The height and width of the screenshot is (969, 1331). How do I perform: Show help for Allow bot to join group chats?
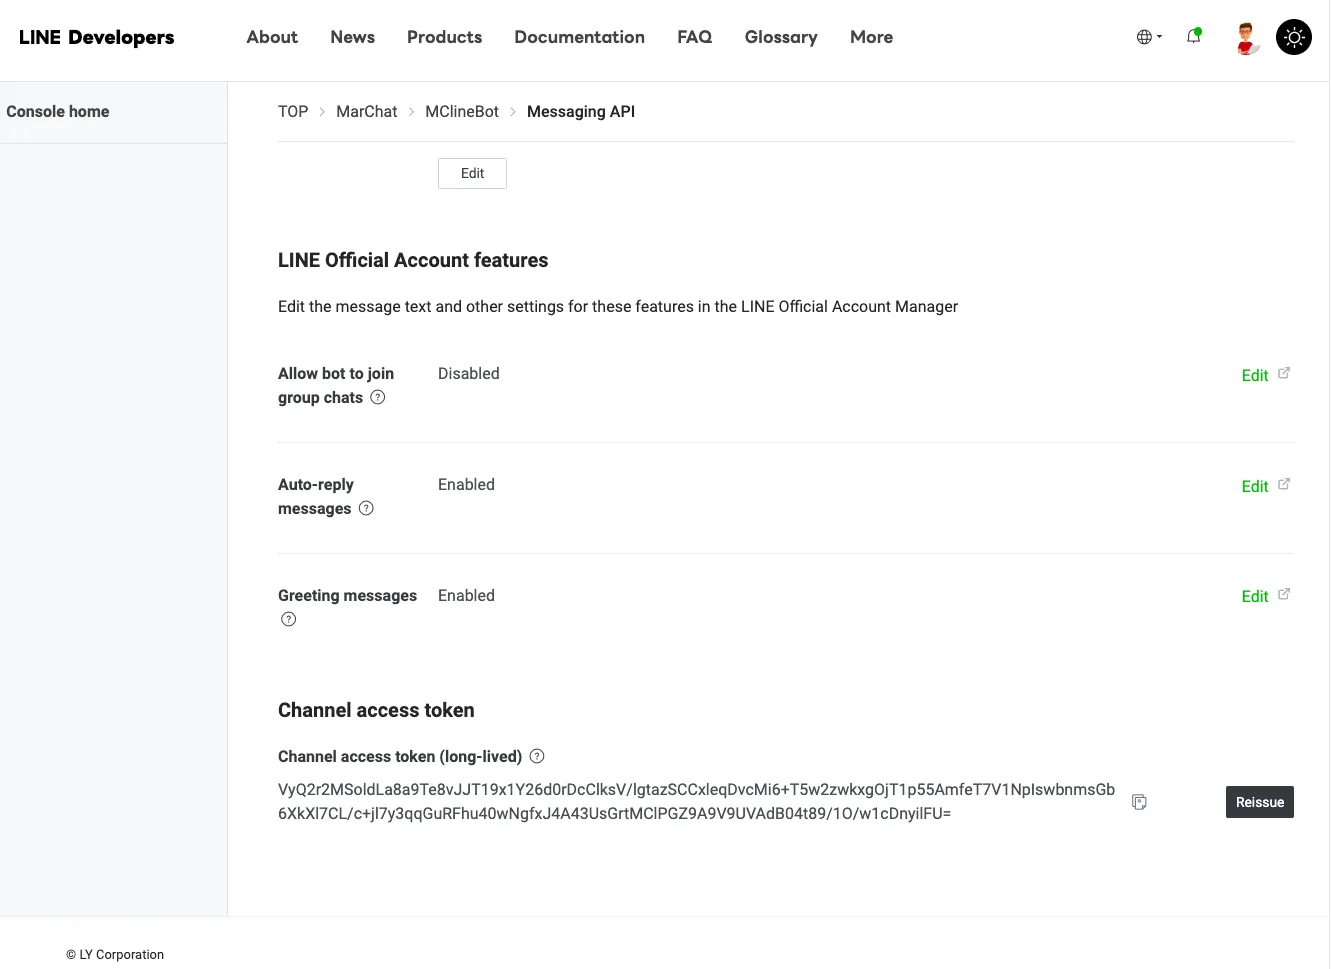378,397
